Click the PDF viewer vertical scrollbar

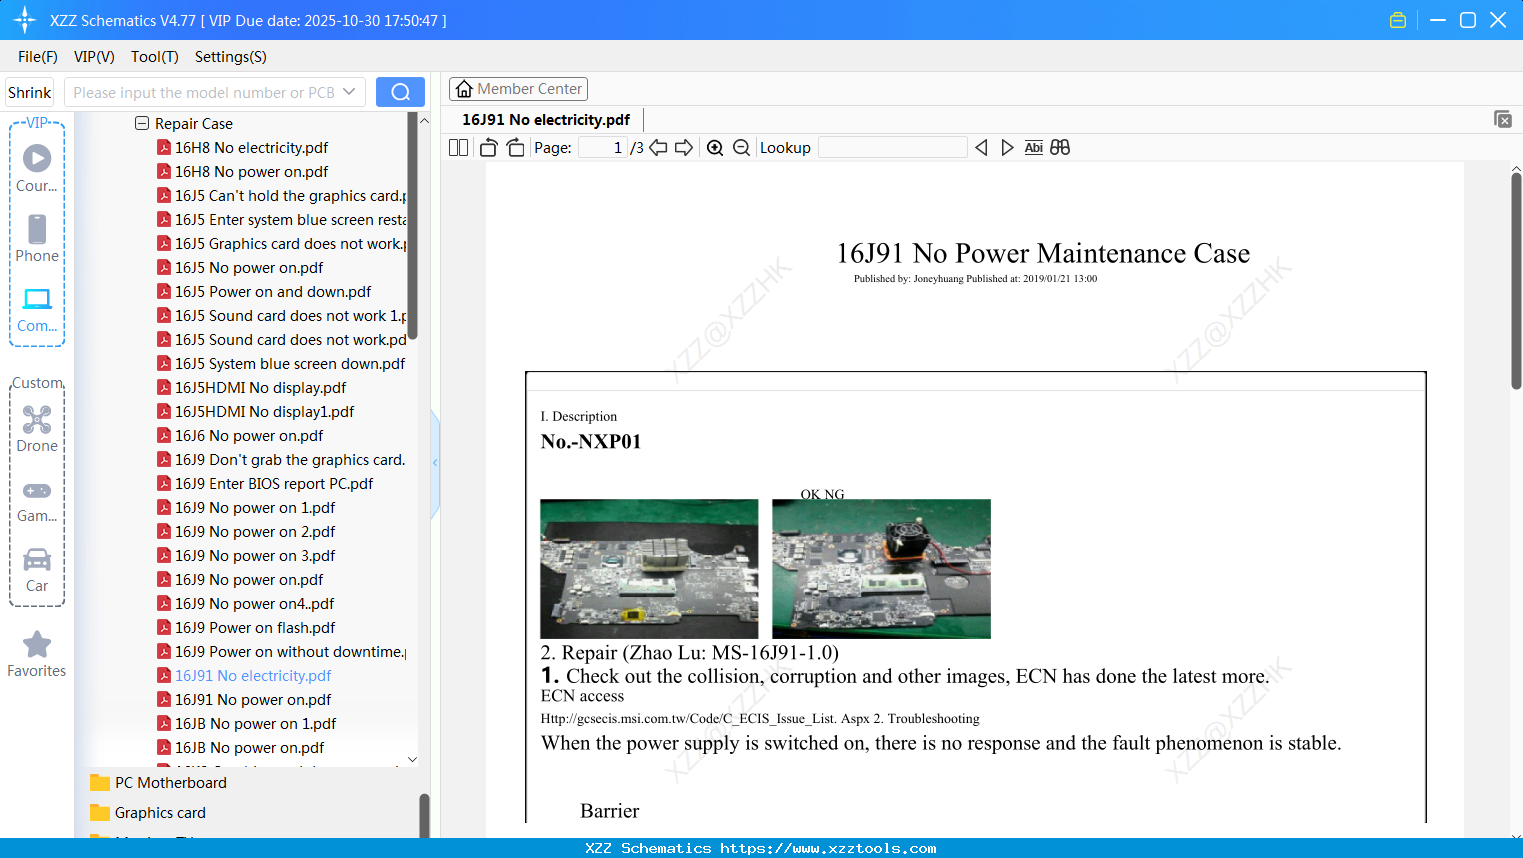coord(1516,280)
